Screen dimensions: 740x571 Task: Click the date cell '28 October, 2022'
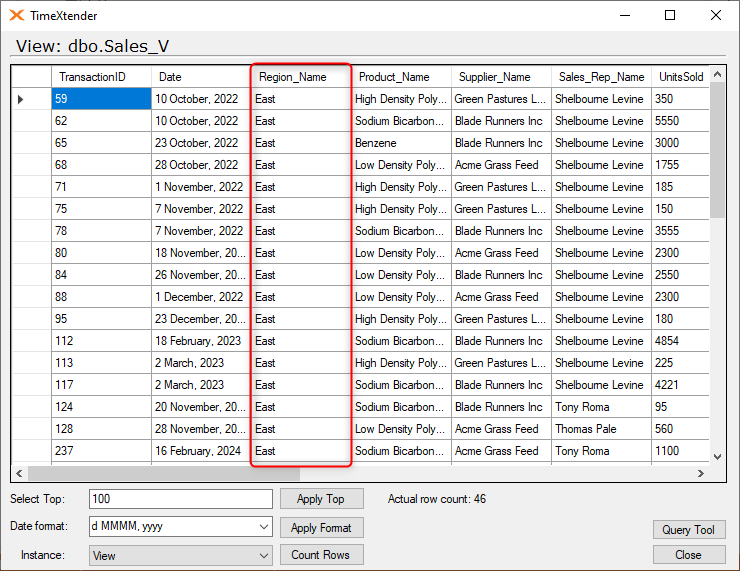point(201,165)
